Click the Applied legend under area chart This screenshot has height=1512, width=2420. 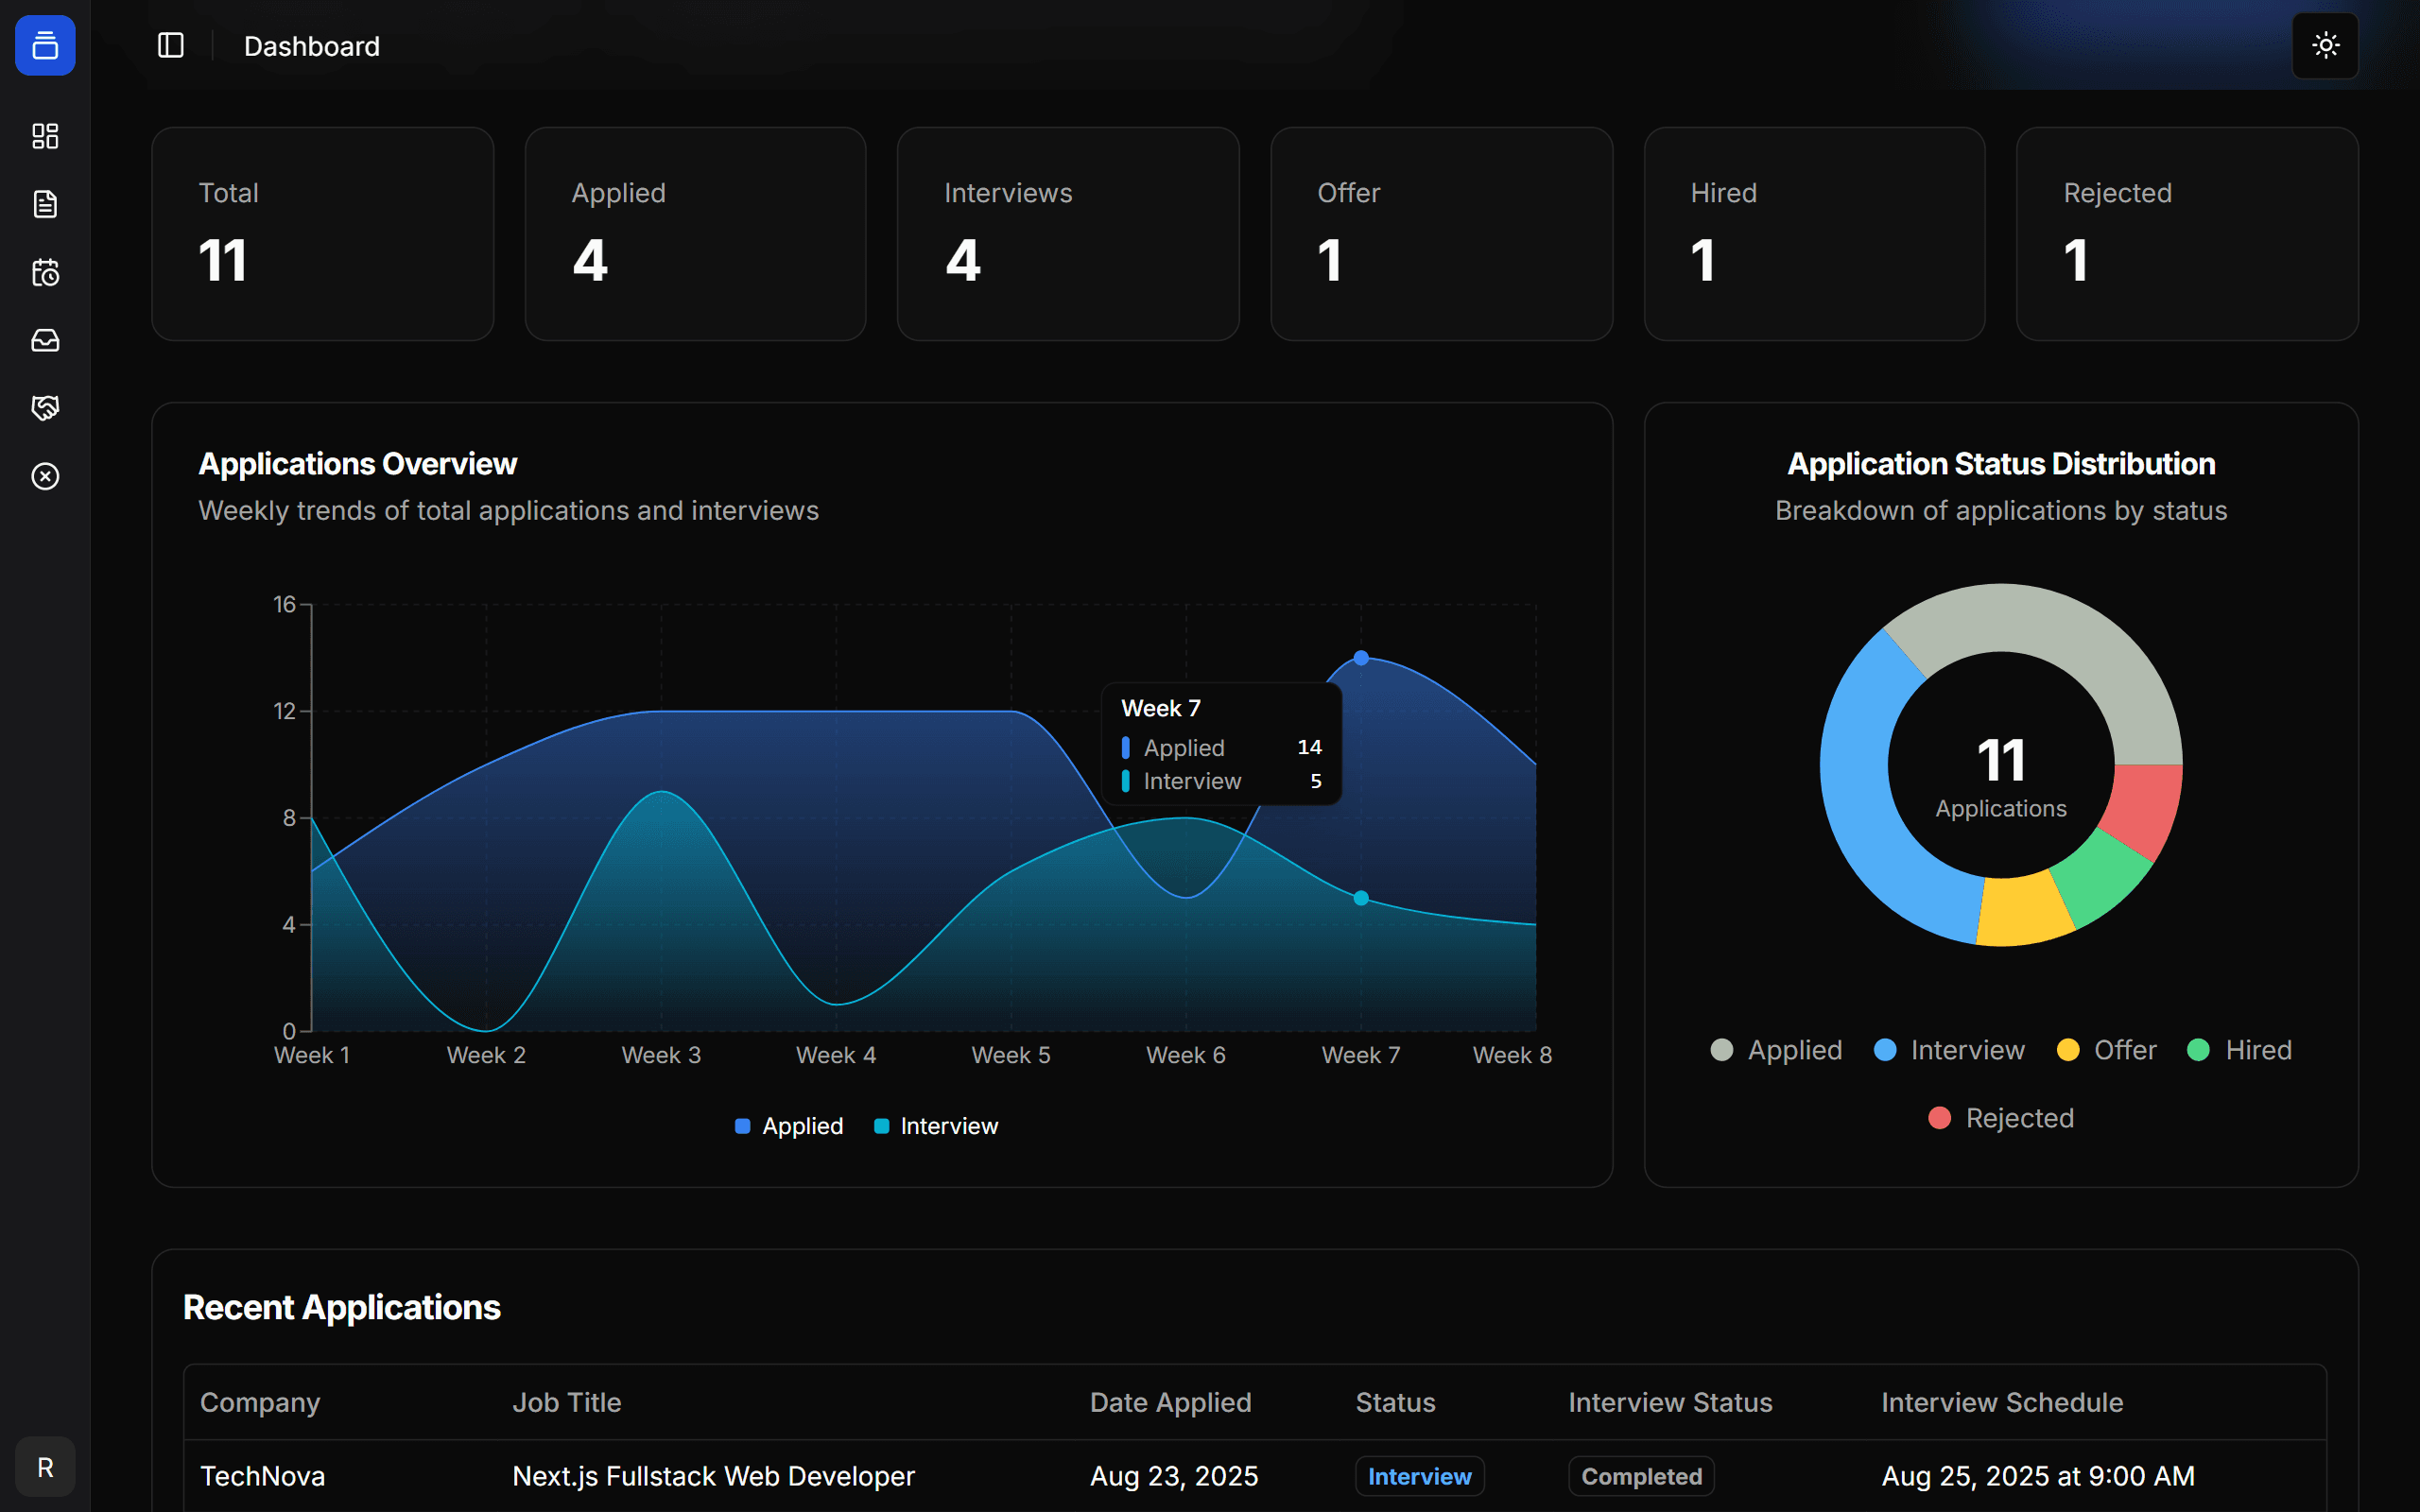[x=789, y=1126]
